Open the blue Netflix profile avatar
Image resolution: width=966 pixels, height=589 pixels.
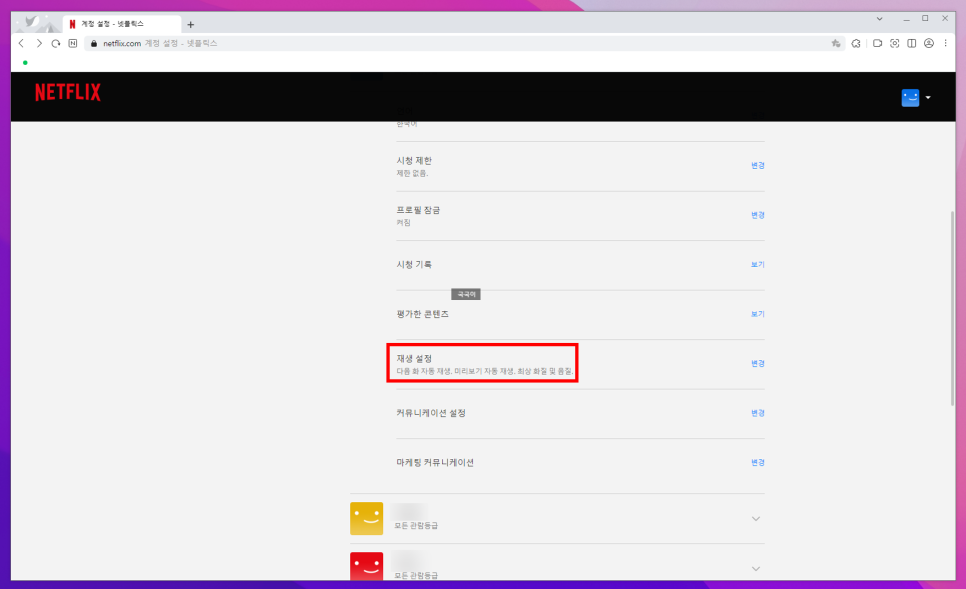910,97
